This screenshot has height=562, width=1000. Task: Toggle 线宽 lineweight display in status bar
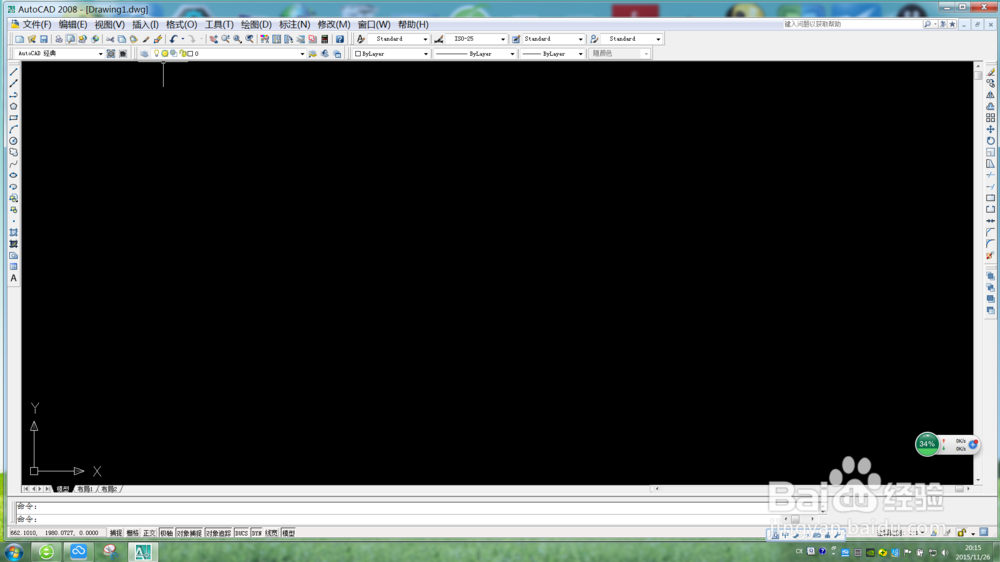272,533
